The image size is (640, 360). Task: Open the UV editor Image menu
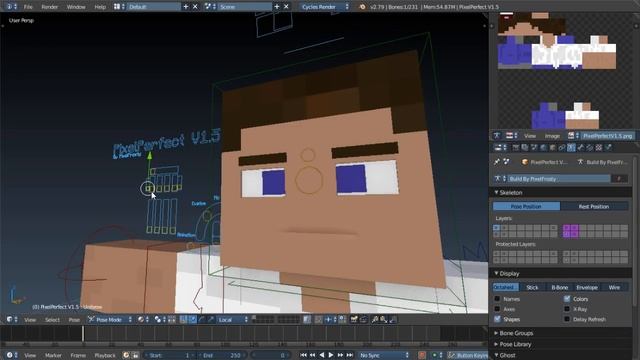tap(552, 136)
